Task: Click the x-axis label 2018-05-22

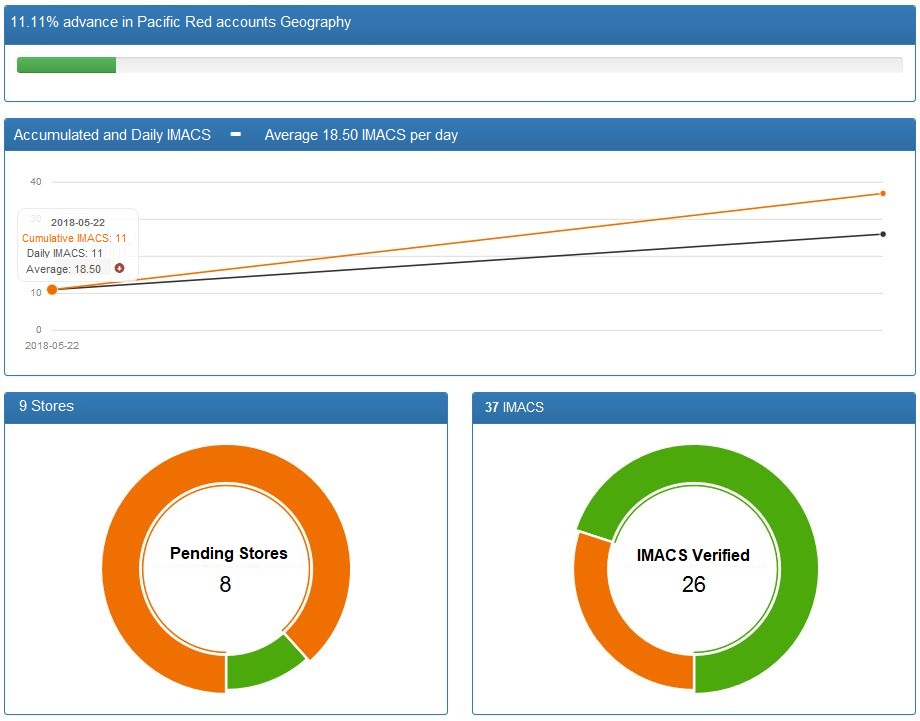Action: click(x=52, y=346)
